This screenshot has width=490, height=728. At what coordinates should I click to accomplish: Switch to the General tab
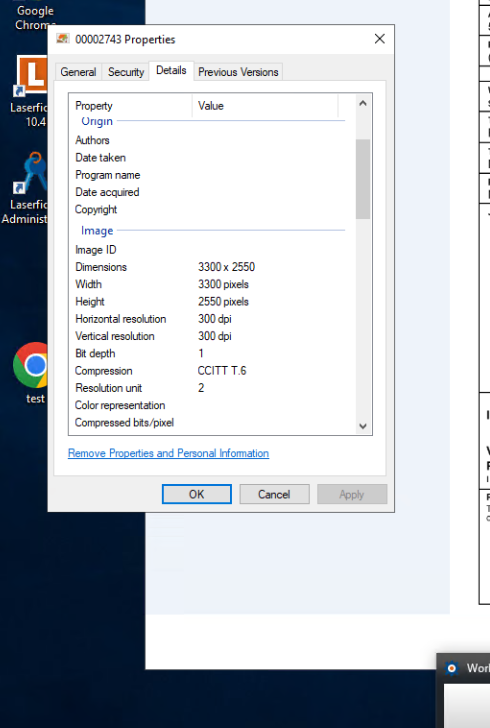78,72
